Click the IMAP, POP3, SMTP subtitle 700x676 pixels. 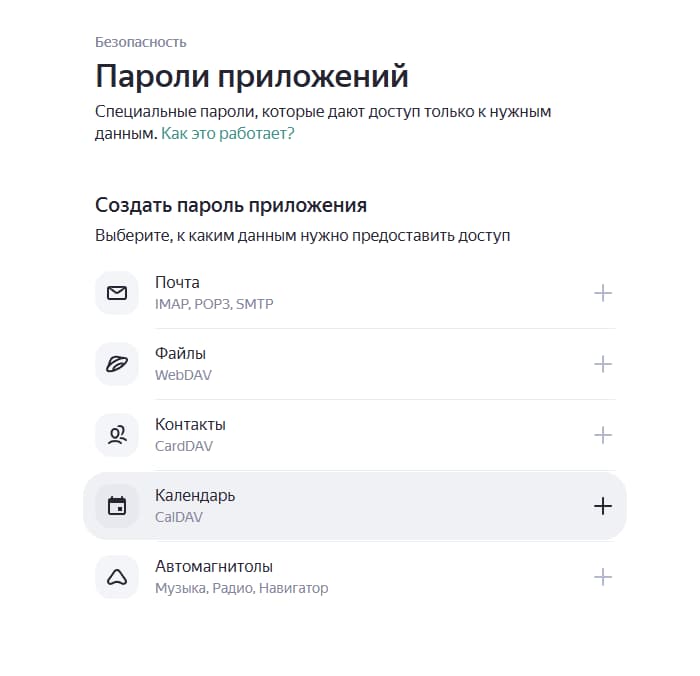tap(214, 304)
